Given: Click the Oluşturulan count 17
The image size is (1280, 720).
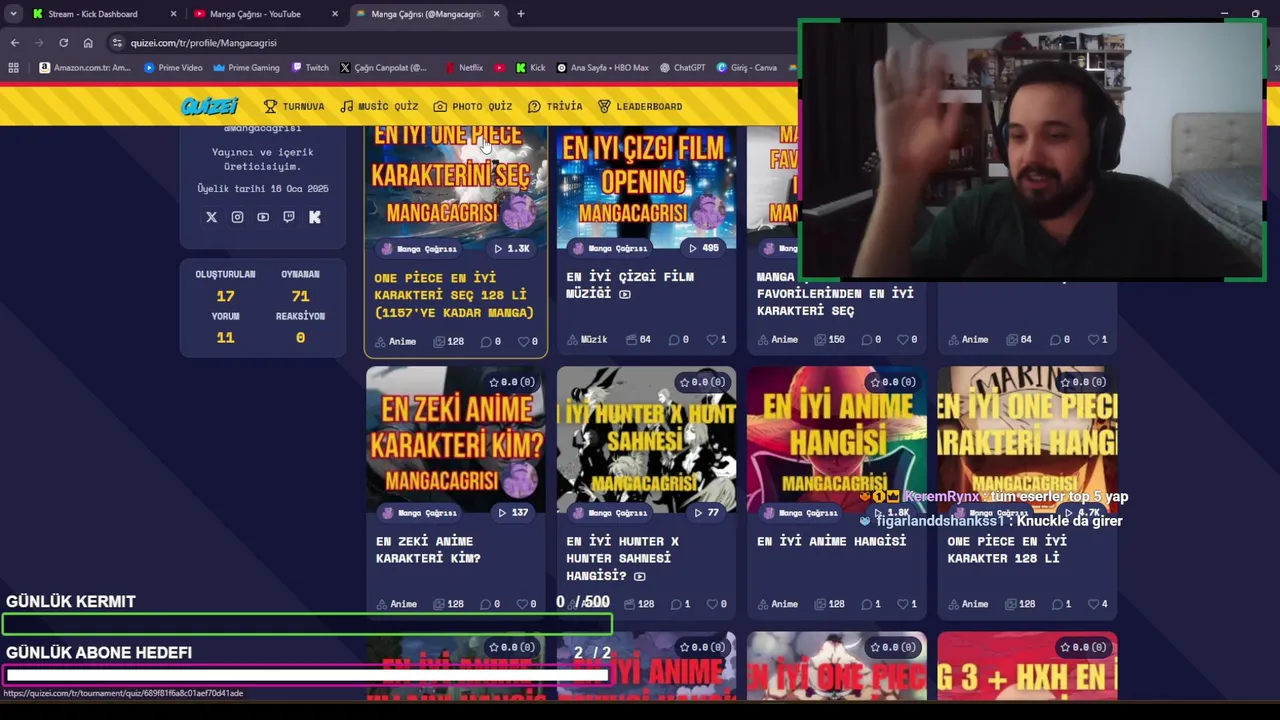Looking at the screenshot, I should click(x=225, y=296).
